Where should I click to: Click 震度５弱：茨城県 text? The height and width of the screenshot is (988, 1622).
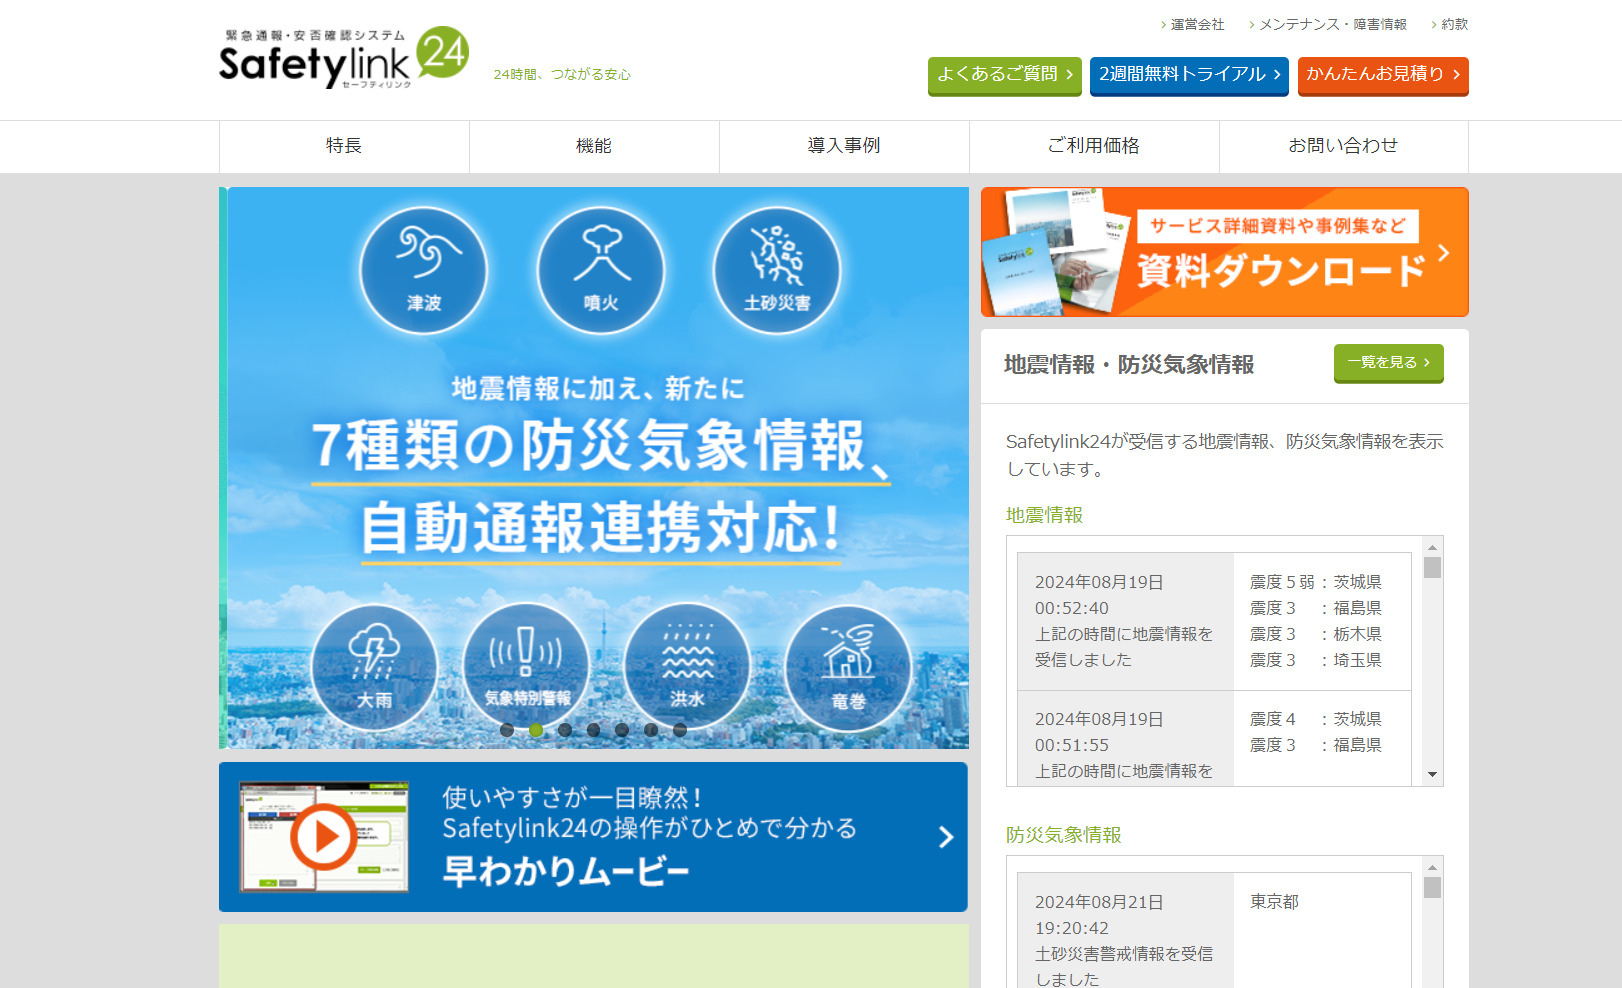click(1316, 582)
